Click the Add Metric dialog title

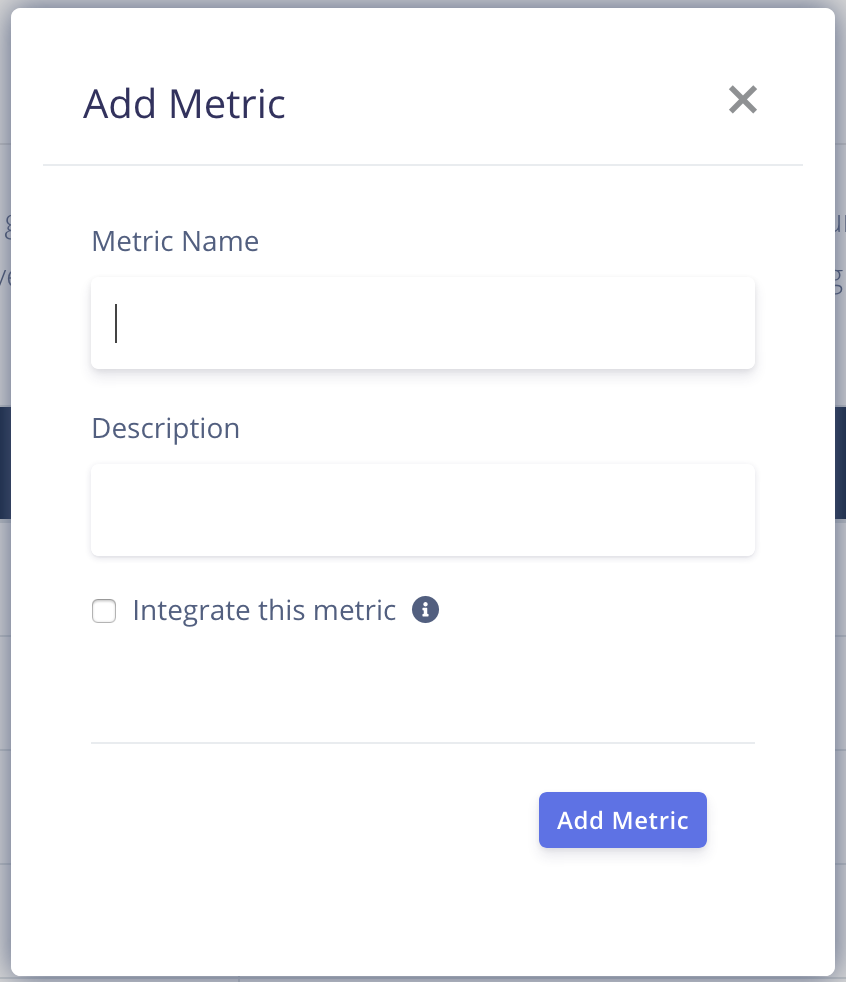tap(185, 103)
